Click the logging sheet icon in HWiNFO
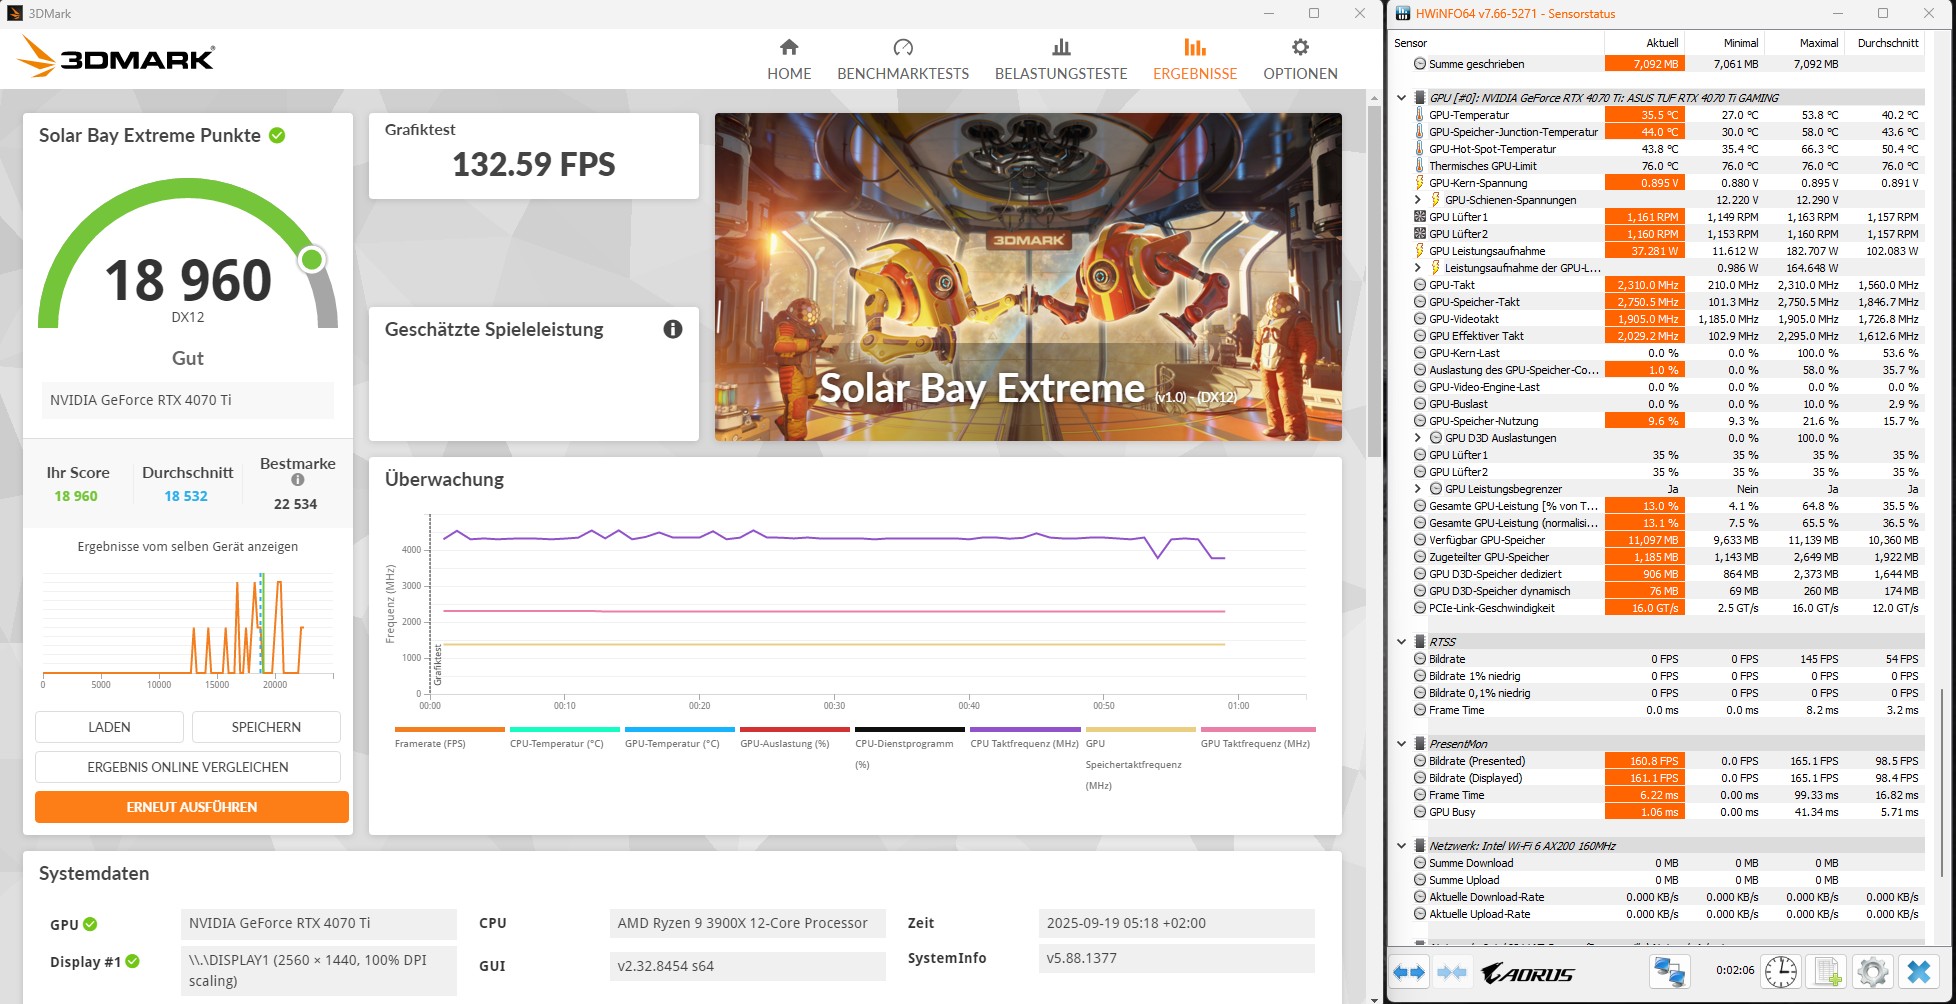Viewport: 1956px width, 1004px height. pyautogui.click(x=1828, y=972)
